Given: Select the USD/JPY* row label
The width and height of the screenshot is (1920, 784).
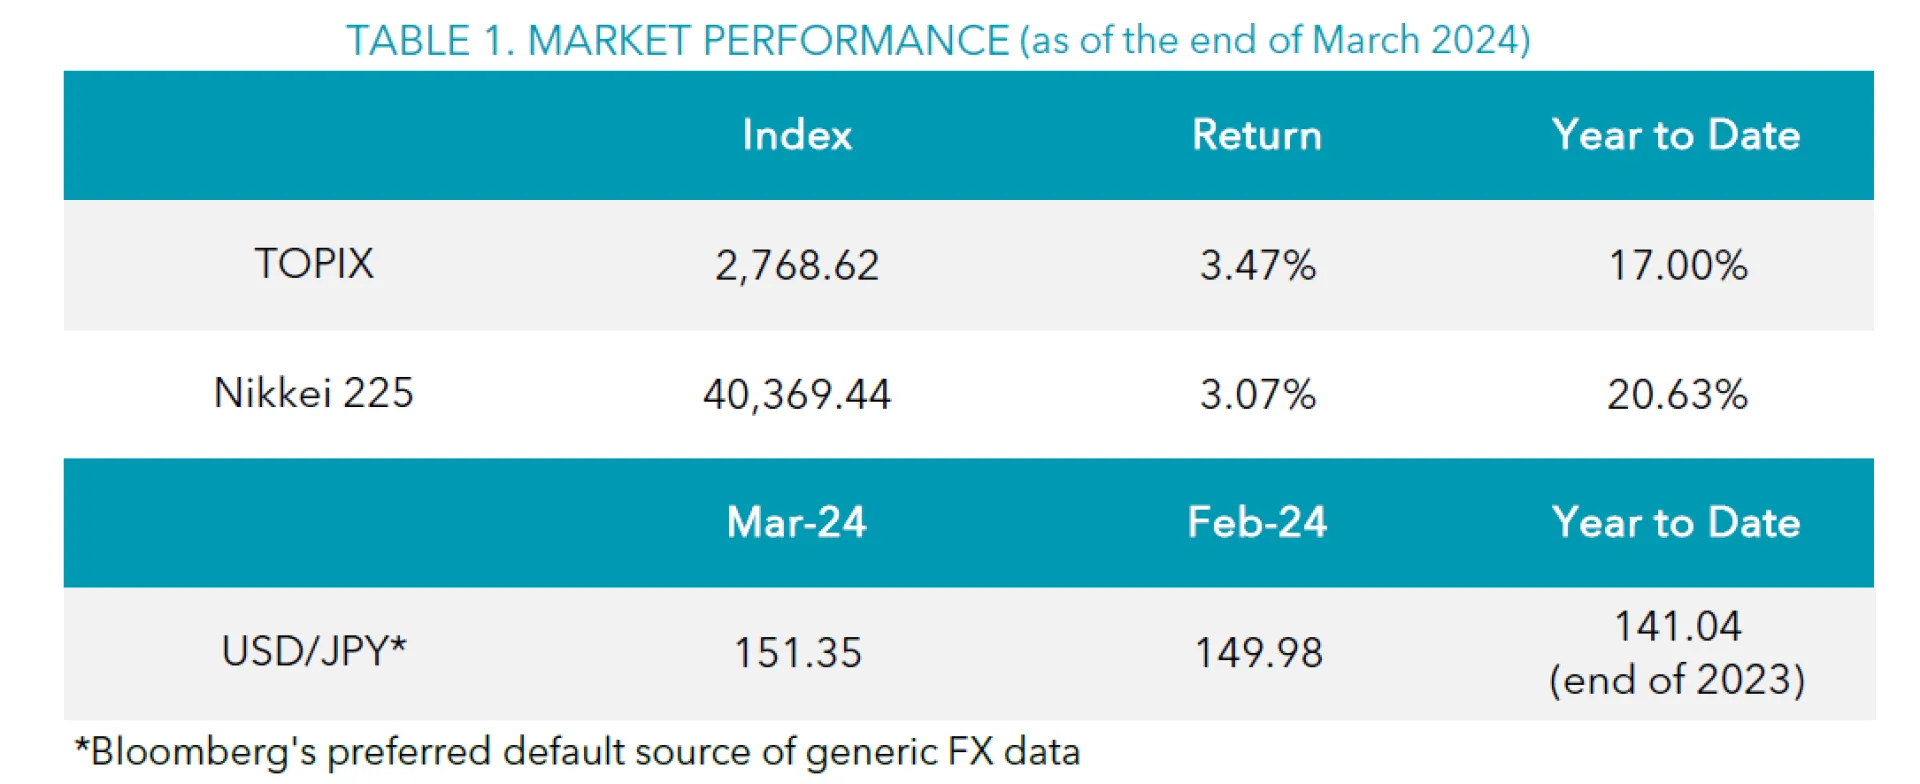Looking at the screenshot, I should click(x=314, y=651).
